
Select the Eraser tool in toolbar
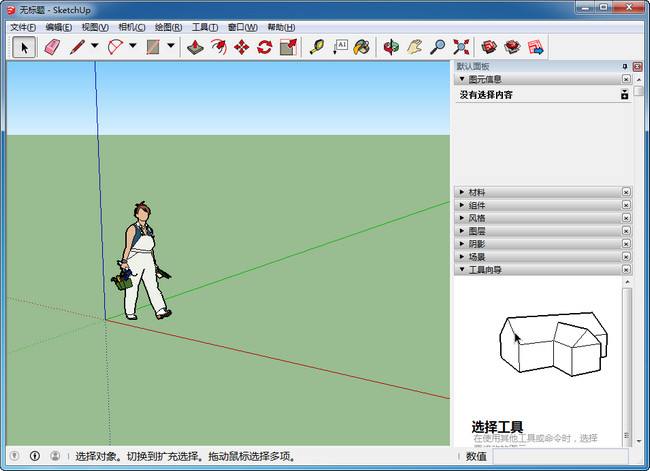[x=51, y=46]
